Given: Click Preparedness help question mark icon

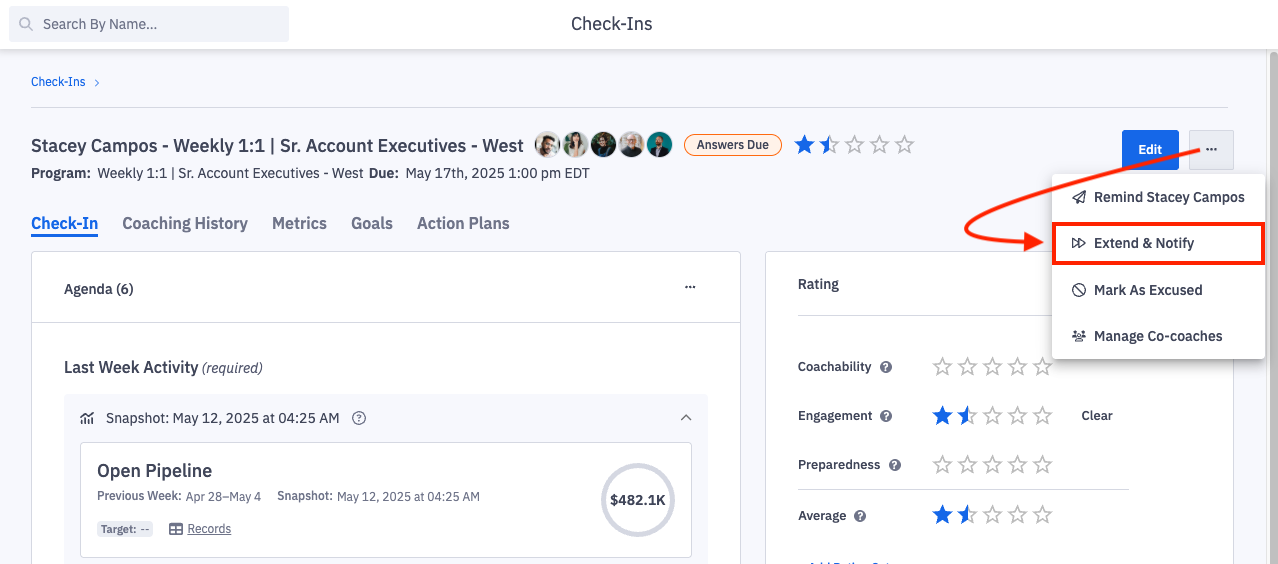Looking at the screenshot, I should (895, 465).
